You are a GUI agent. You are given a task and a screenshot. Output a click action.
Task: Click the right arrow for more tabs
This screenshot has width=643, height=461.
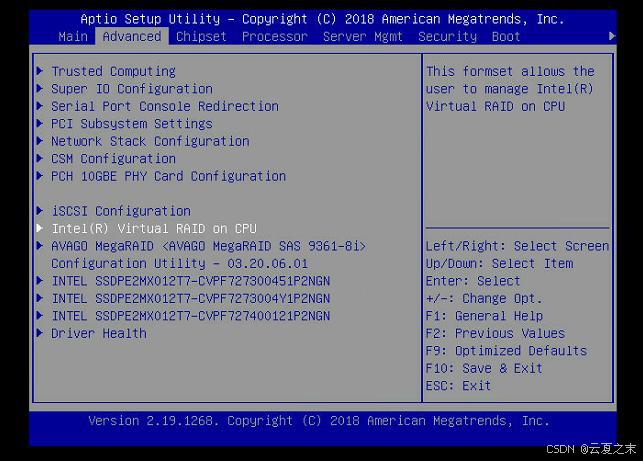(611, 36)
